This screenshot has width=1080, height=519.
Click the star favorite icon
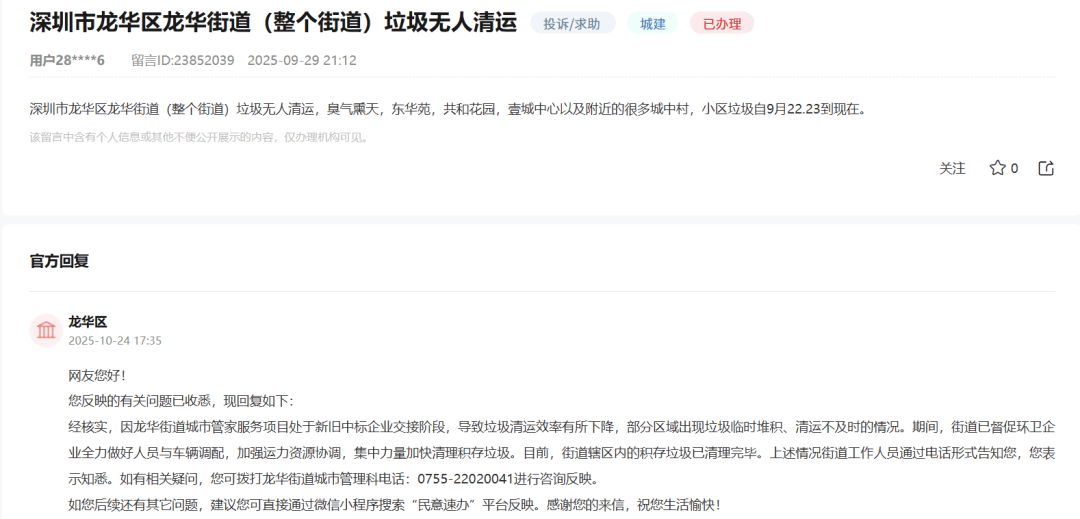997,168
